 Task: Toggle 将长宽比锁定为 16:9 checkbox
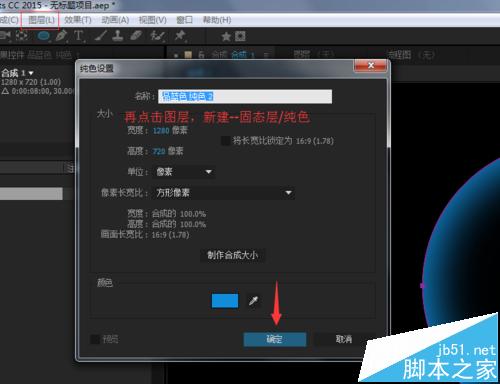click(x=226, y=141)
